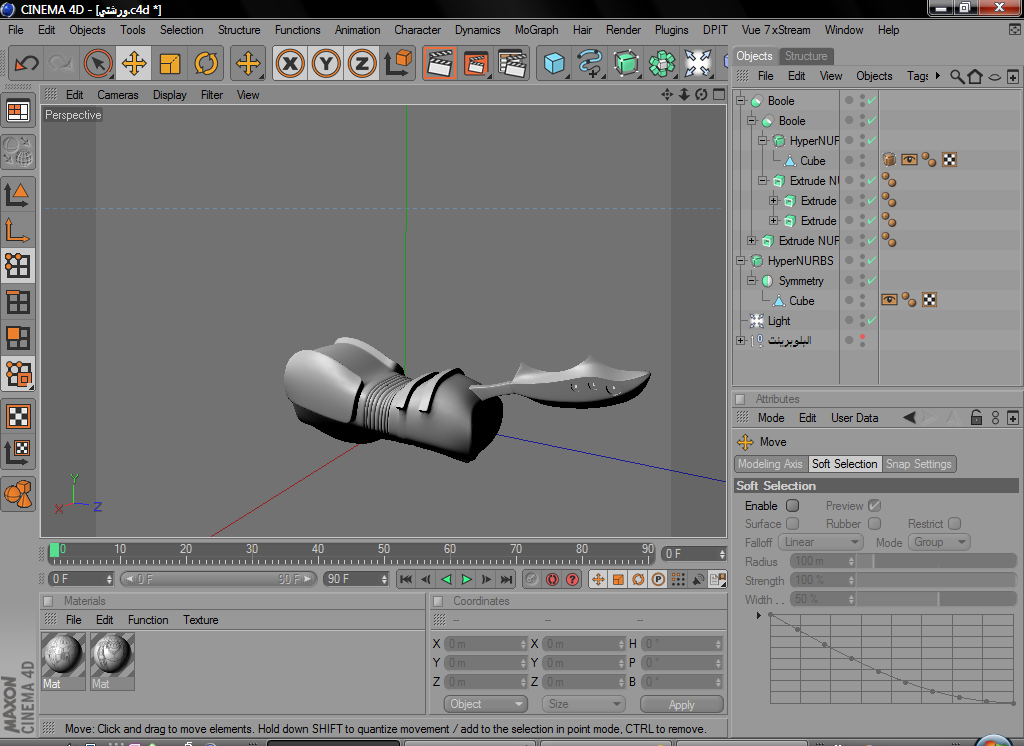1024x746 pixels.
Task: Activate the Scale tool
Action: pos(170,64)
